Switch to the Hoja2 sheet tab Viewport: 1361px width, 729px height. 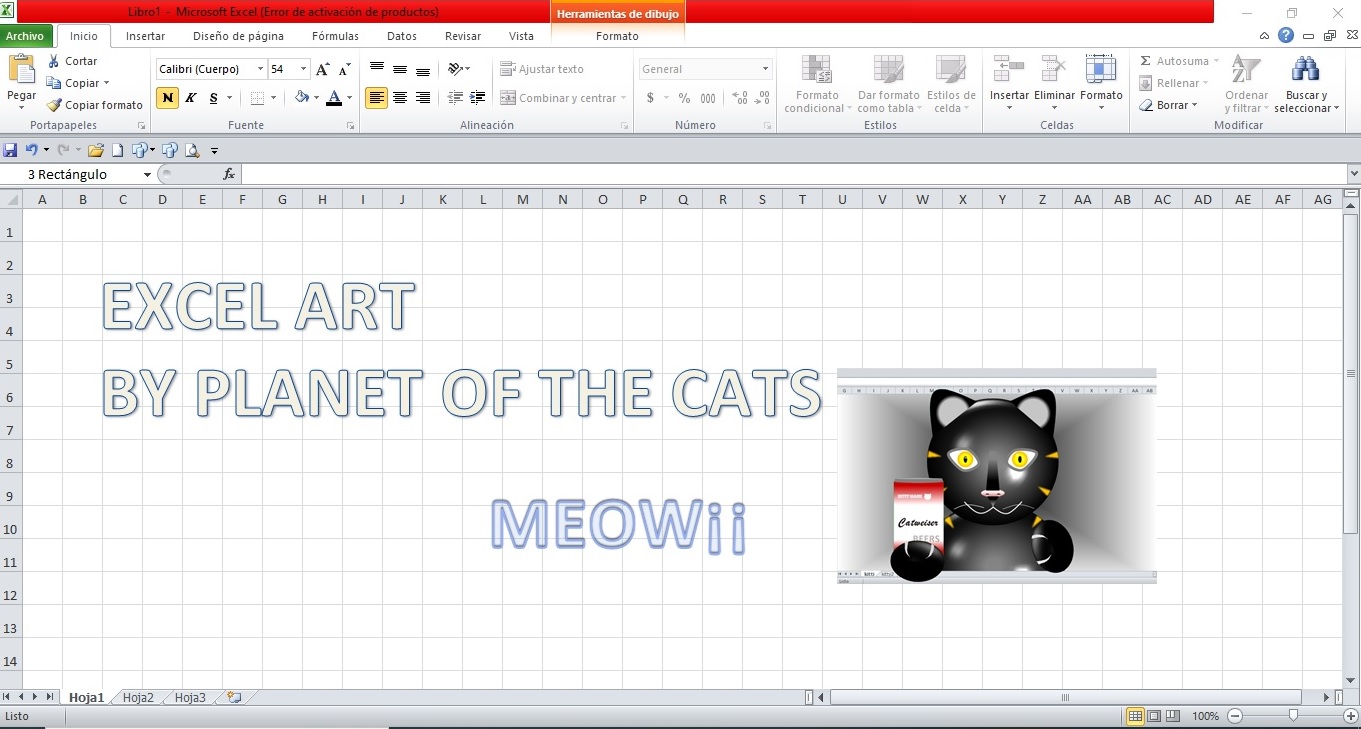click(137, 697)
